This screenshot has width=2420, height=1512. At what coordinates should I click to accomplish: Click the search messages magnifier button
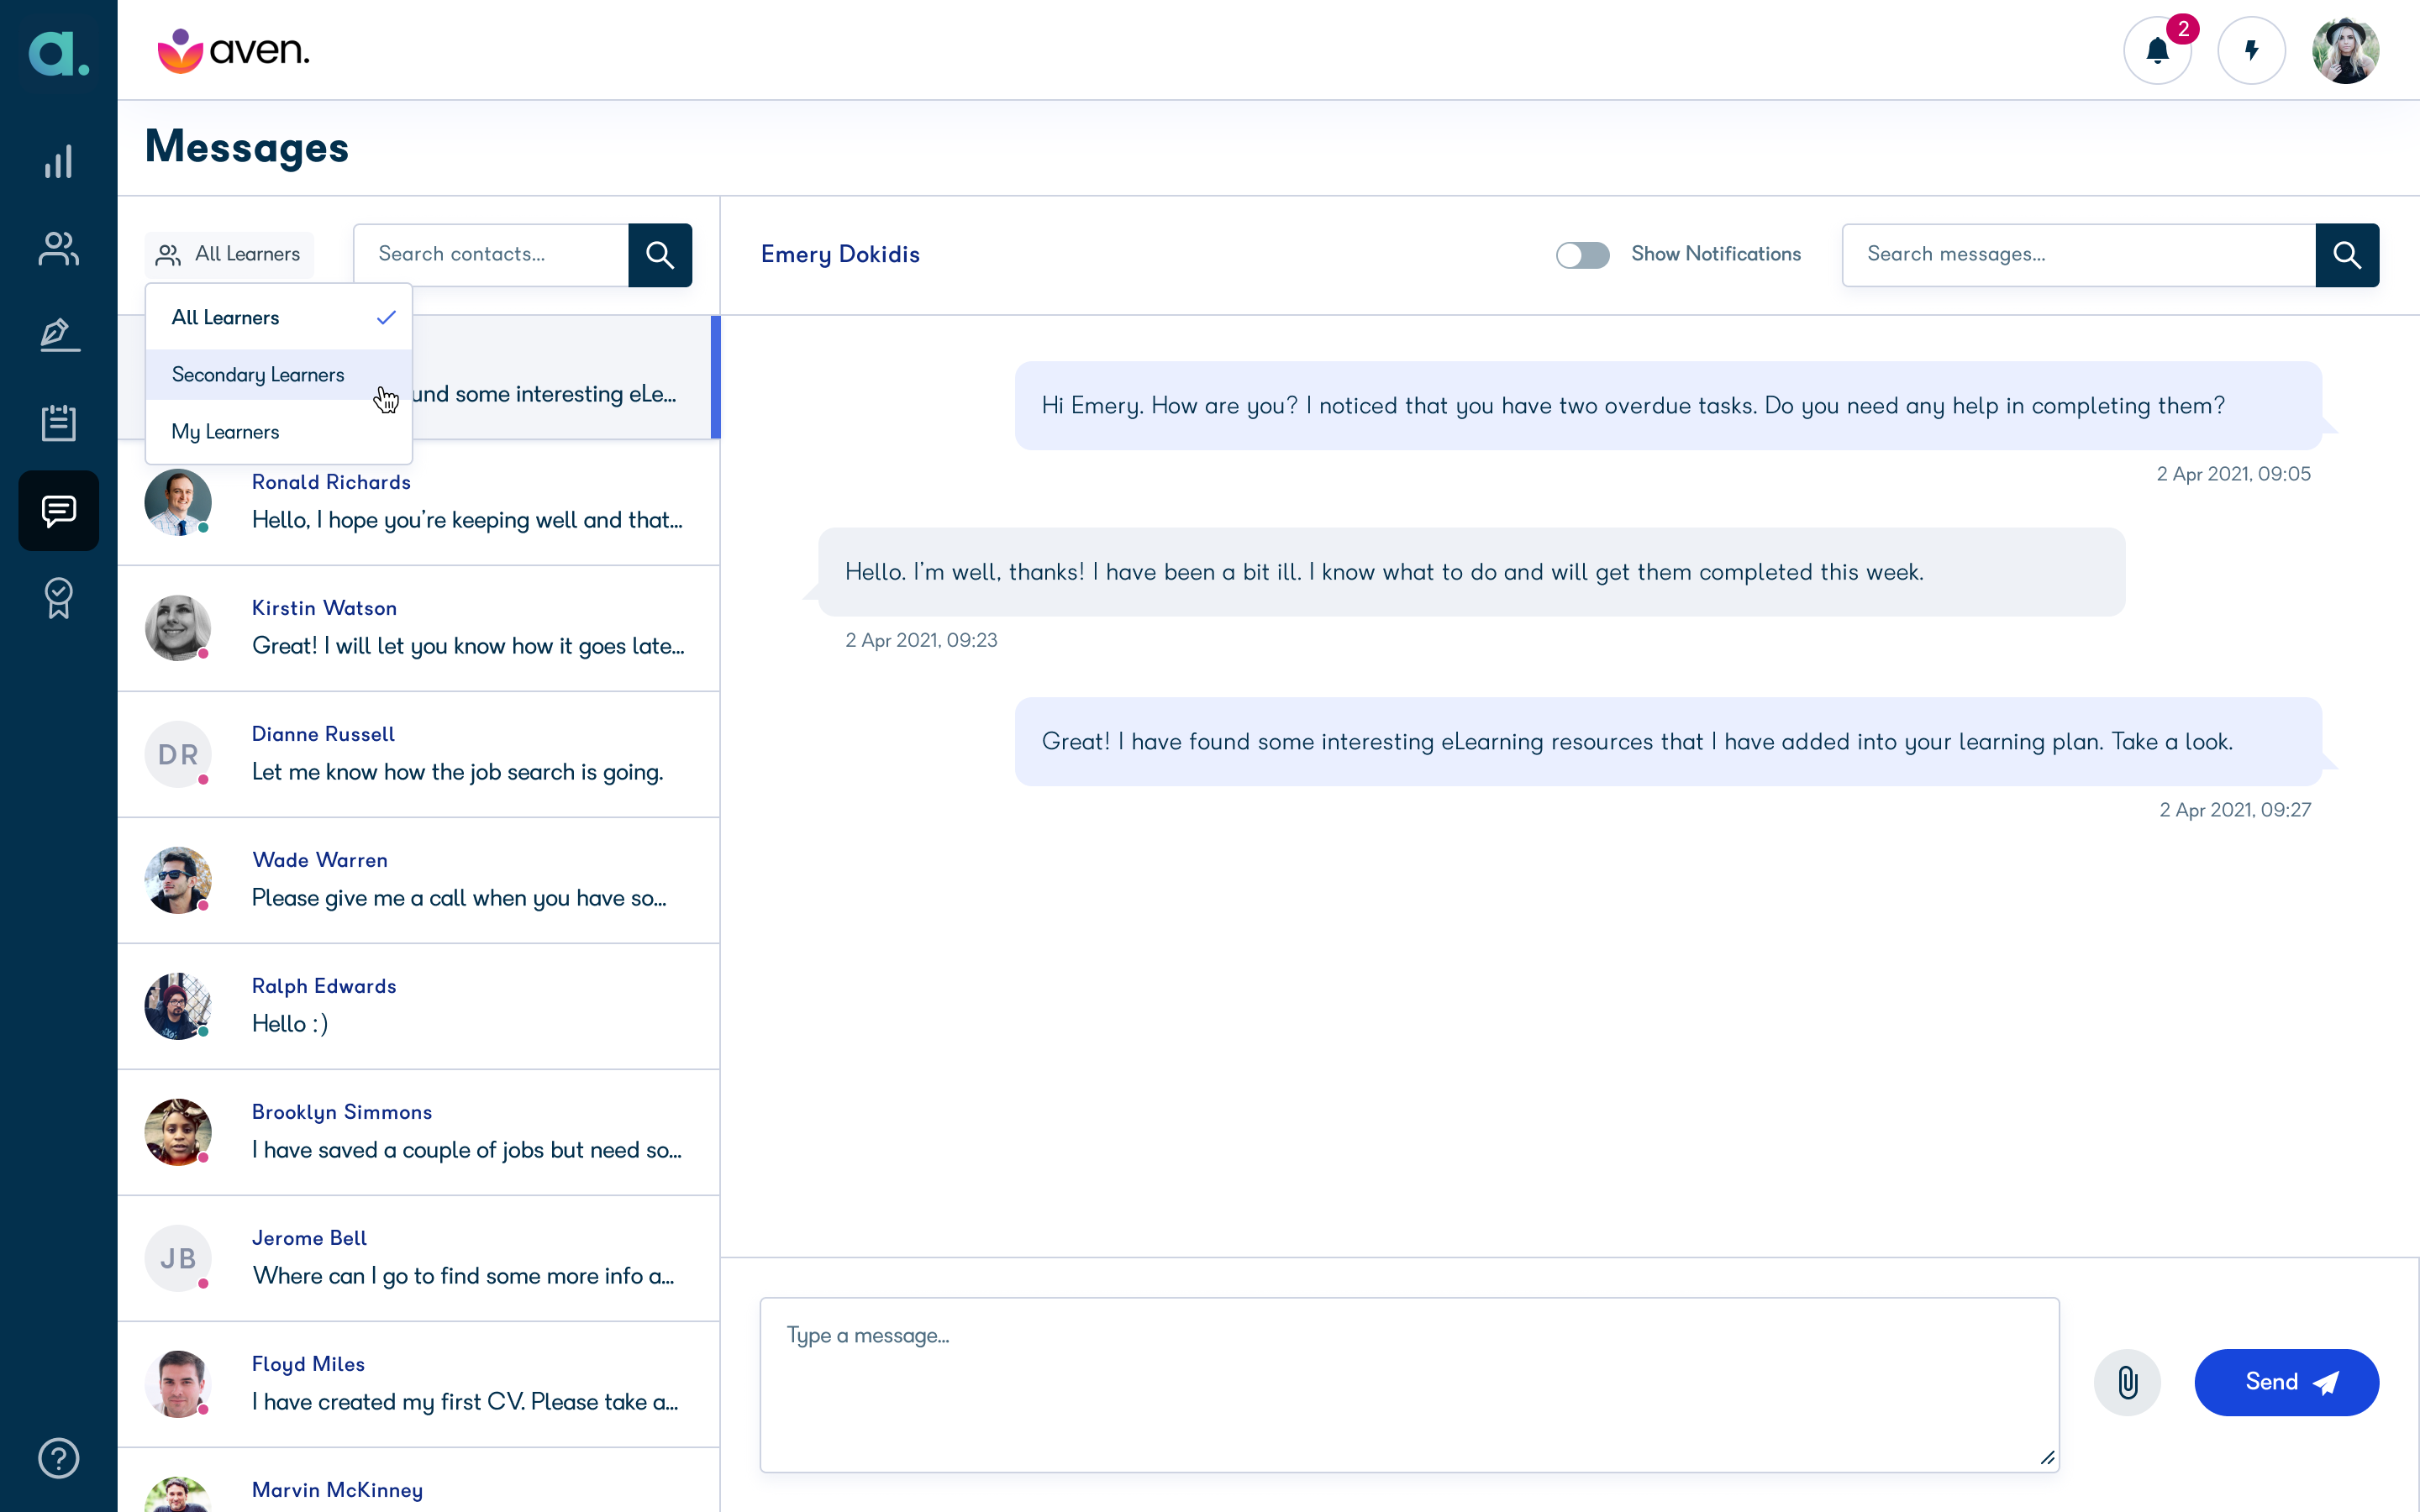pyautogui.click(x=2347, y=255)
